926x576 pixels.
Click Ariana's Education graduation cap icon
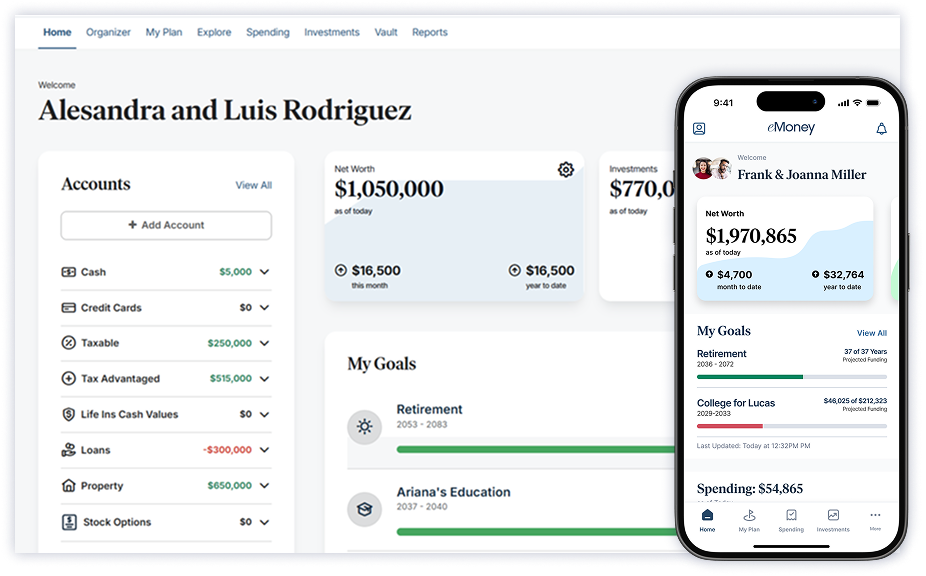point(364,510)
